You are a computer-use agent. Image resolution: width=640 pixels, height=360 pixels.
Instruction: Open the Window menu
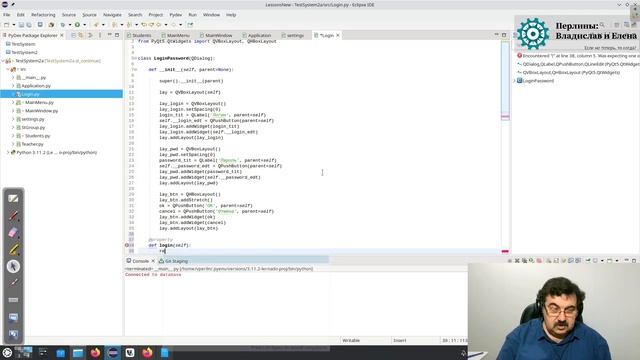211,15
